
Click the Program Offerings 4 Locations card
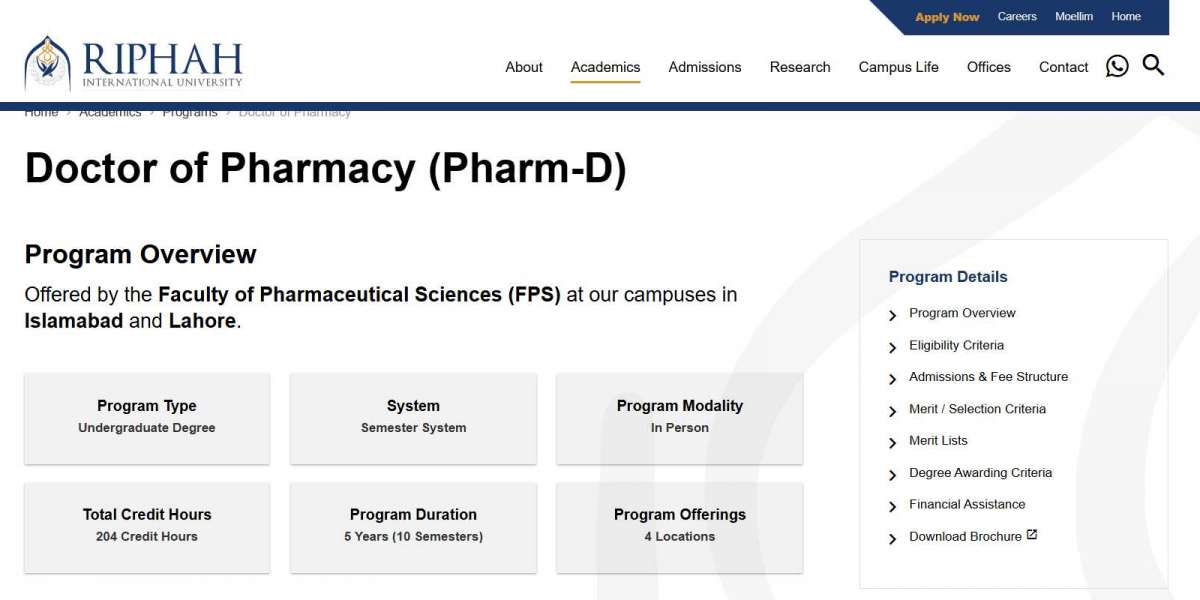[x=680, y=528]
